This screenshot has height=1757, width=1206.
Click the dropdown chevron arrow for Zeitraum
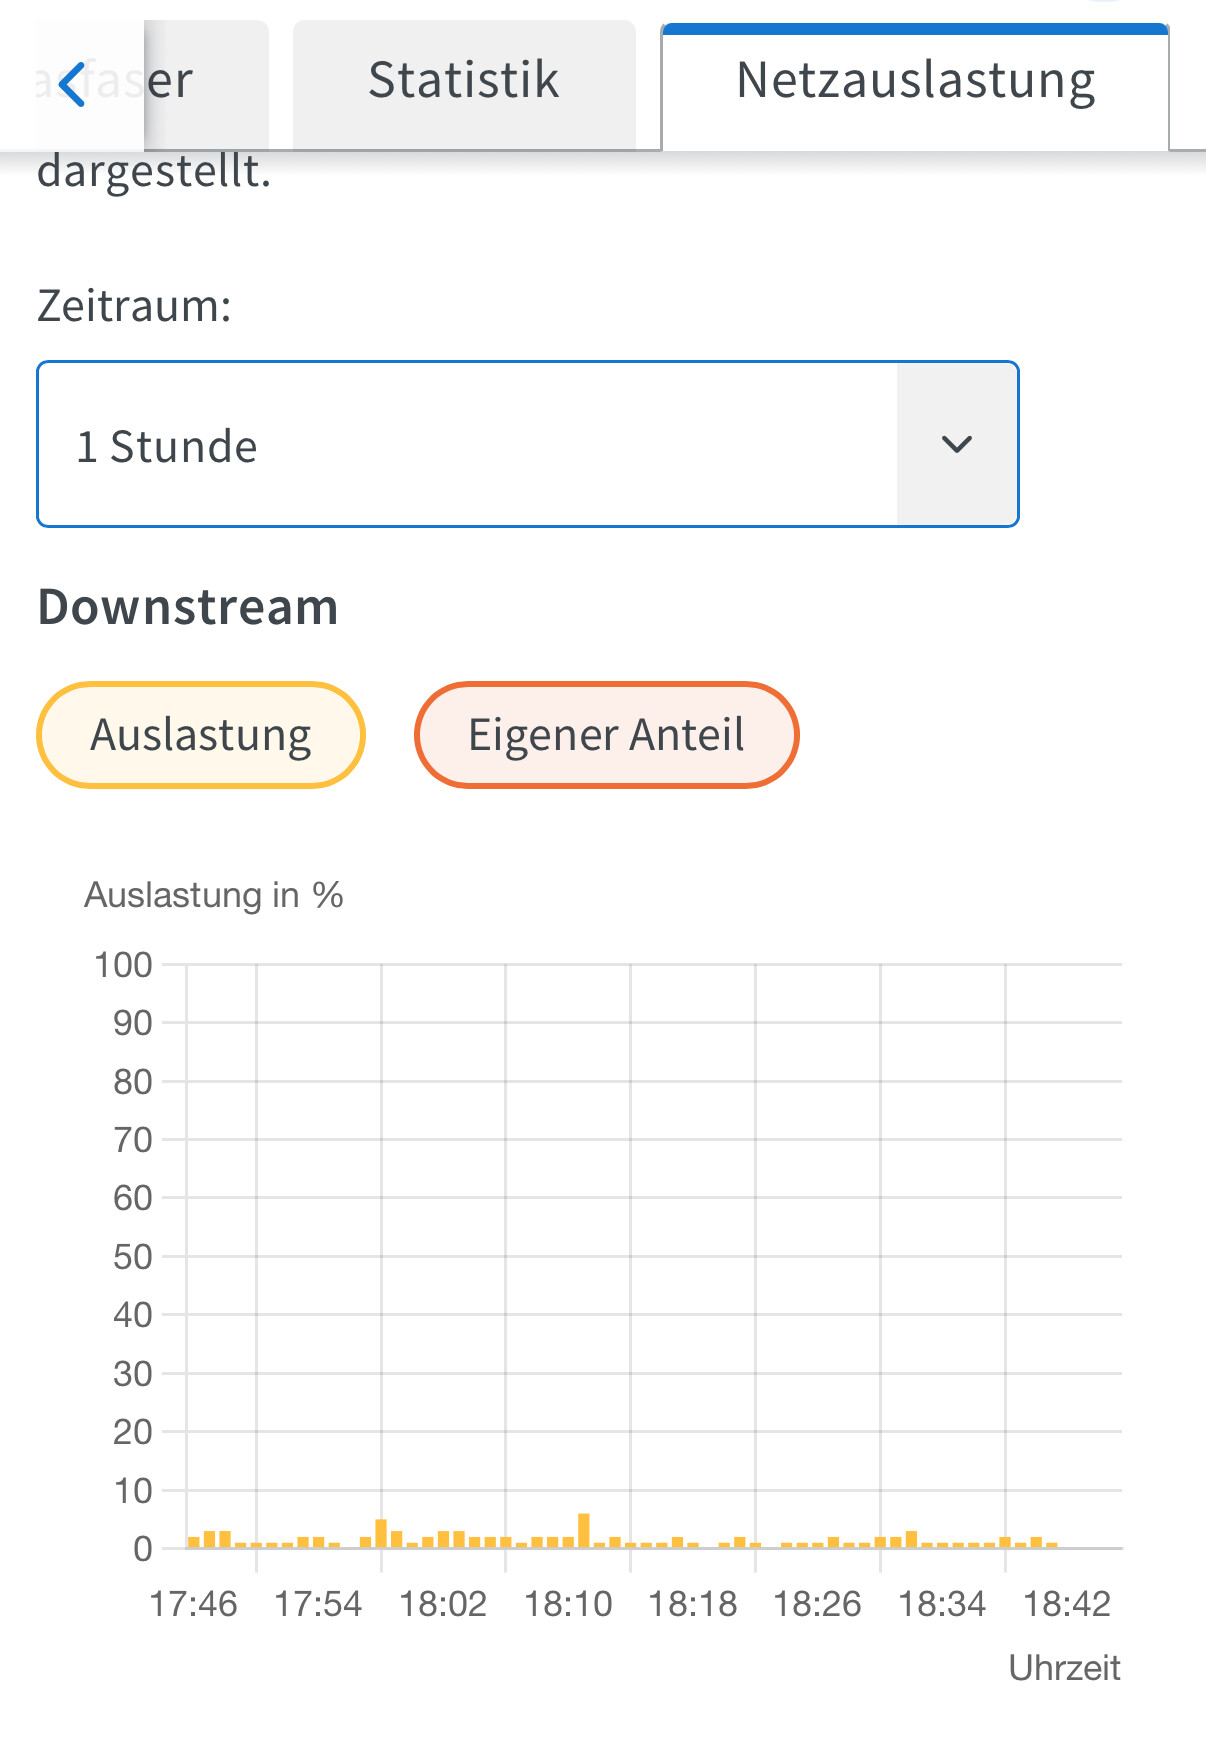coord(957,445)
